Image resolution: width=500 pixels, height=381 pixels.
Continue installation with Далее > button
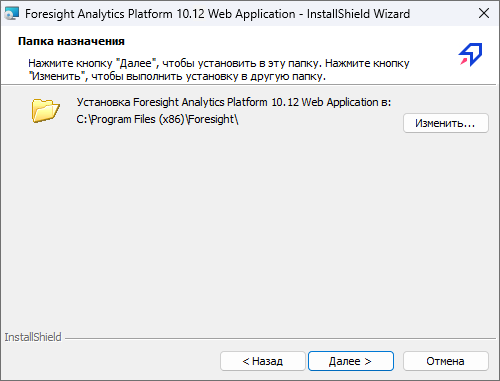pyautogui.click(x=351, y=361)
